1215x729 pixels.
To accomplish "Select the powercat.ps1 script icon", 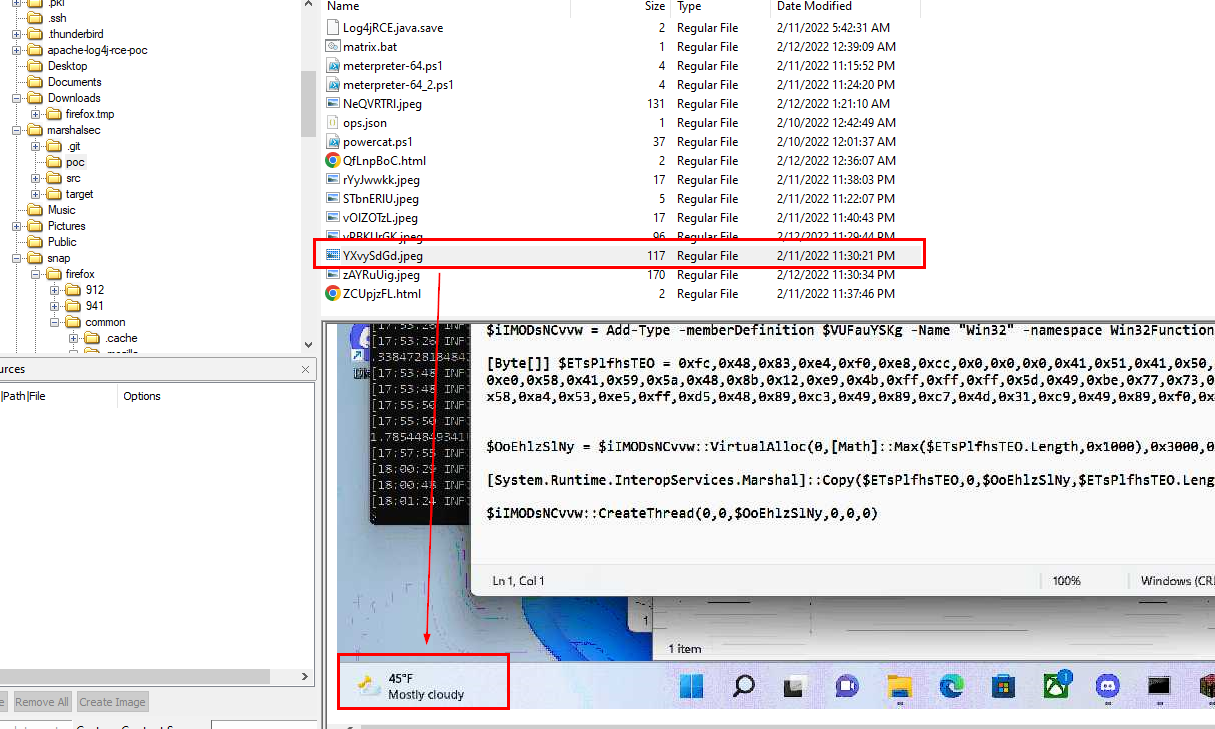I will click(x=333, y=142).
